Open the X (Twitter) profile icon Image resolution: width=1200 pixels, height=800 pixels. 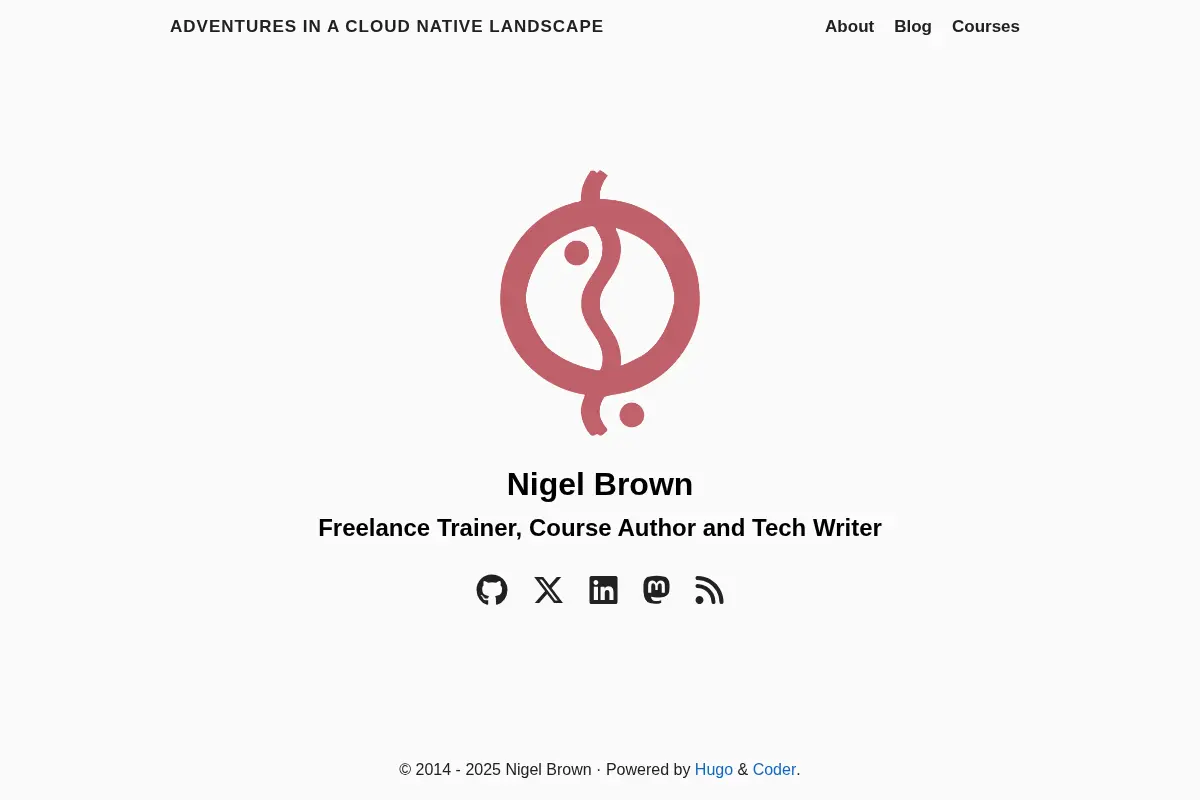tap(548, 590)
